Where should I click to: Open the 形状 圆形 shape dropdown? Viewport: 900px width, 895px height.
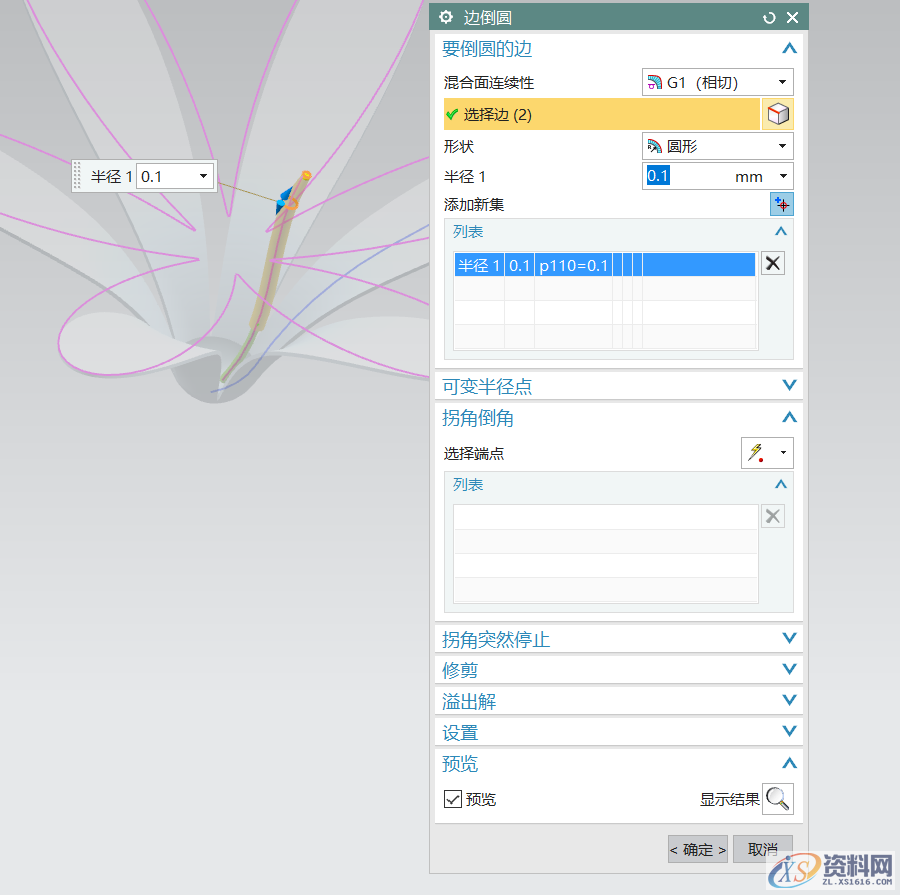coord(717,146)
